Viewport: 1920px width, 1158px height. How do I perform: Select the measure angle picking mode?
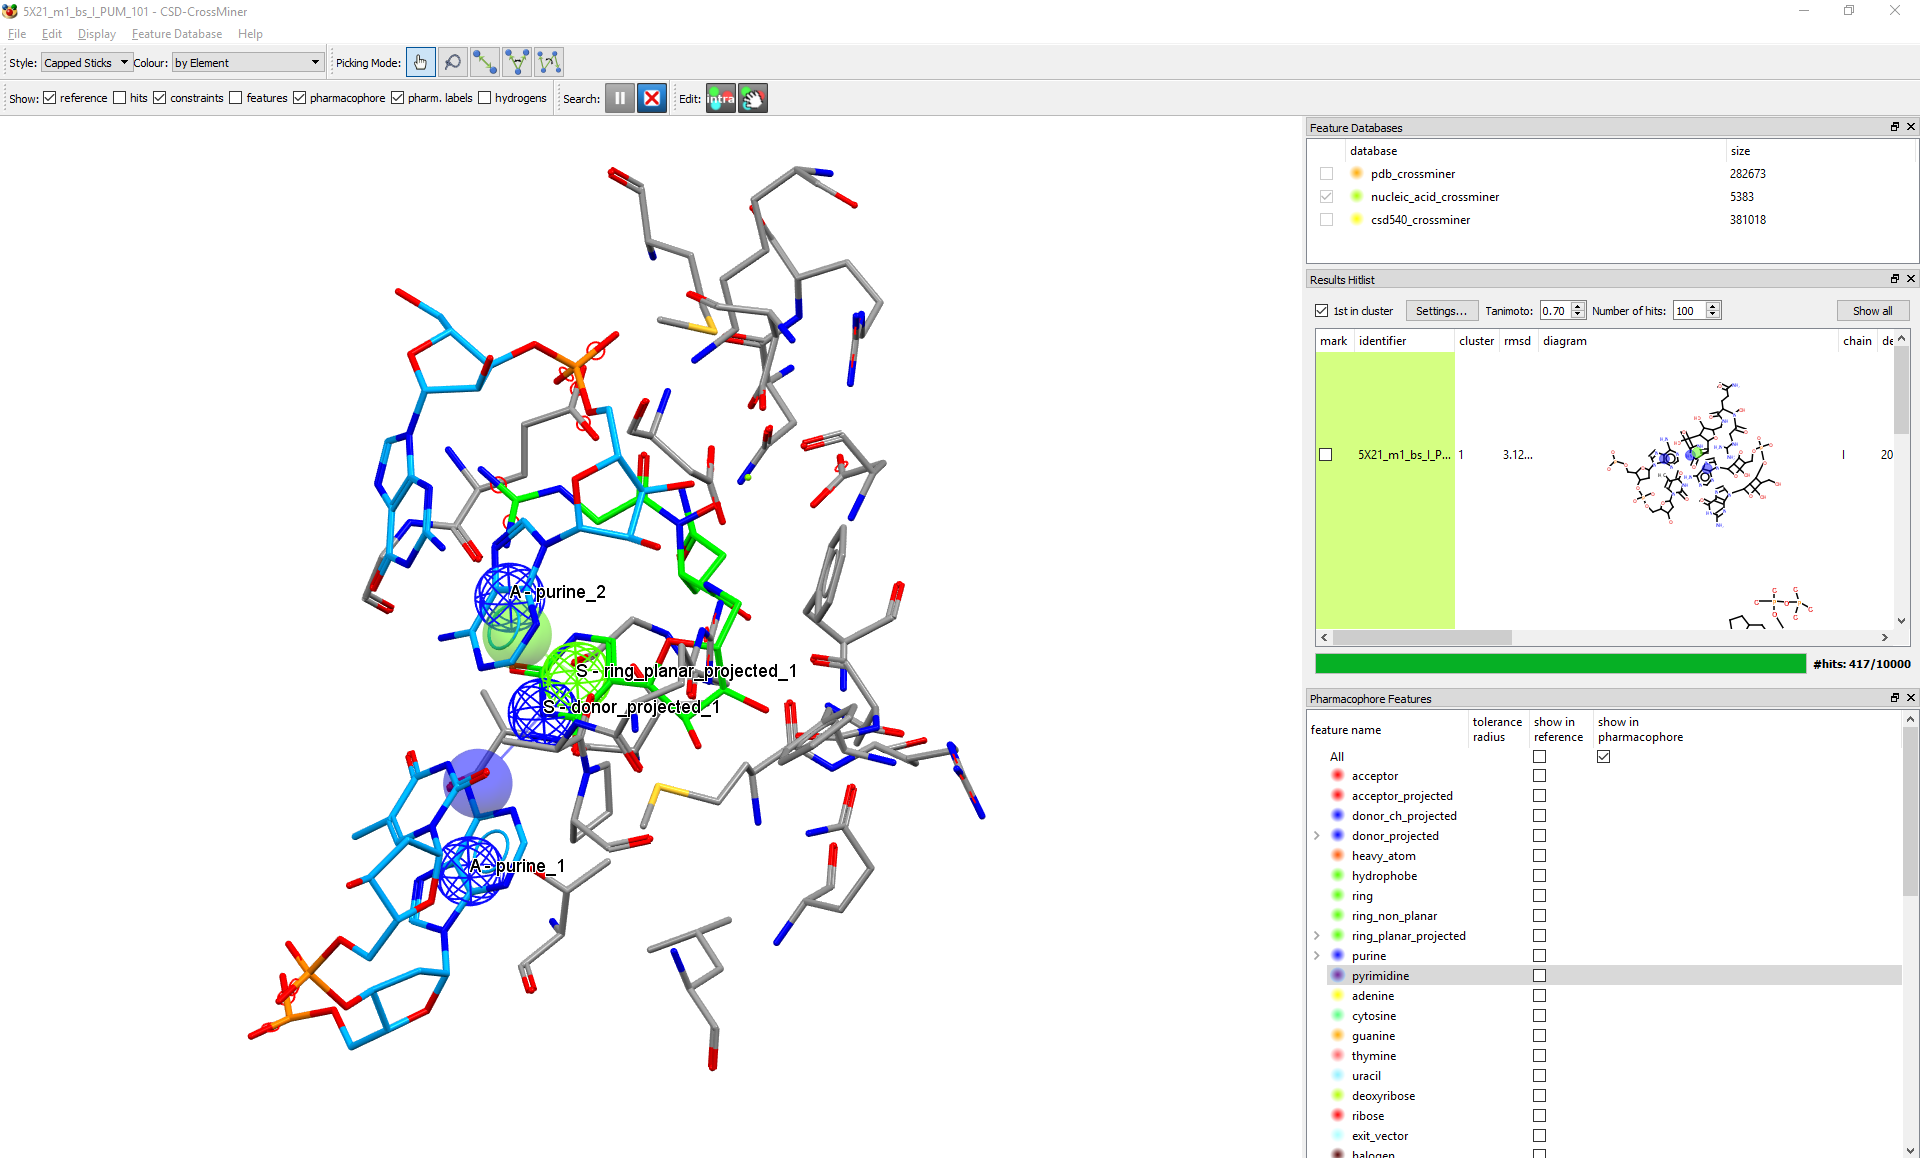click(x=517, y=63)
